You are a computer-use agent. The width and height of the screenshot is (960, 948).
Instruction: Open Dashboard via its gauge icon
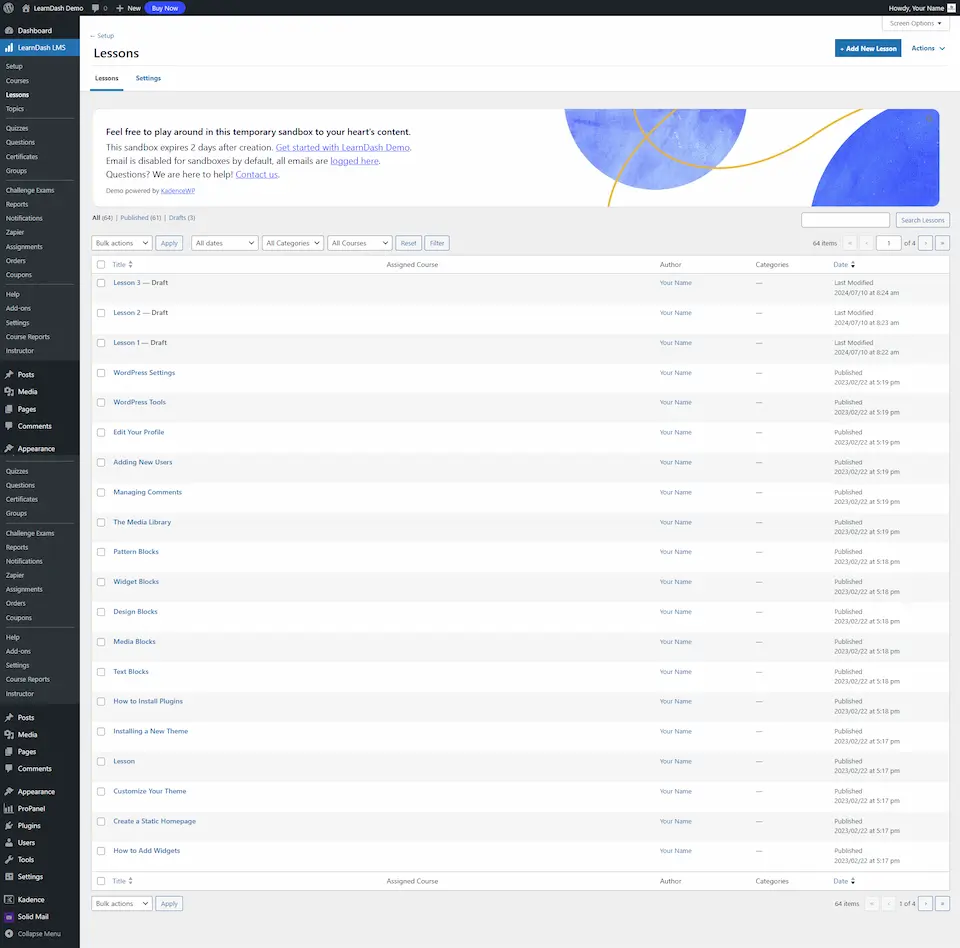(9, 30)
